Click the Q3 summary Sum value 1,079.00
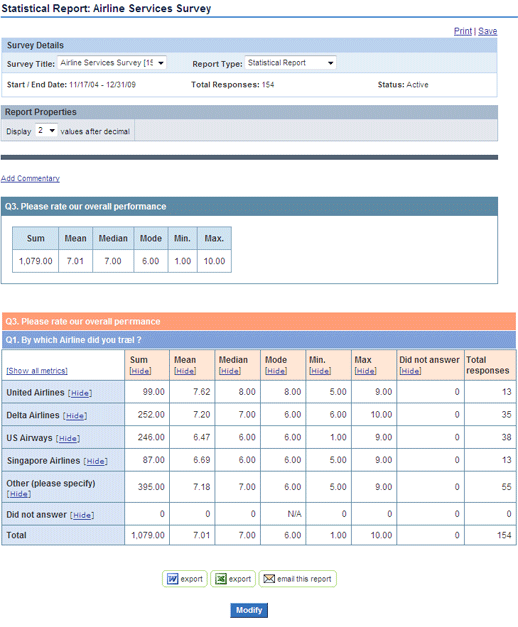Screen dimensions: 518x627 click(x=36, y=261)
